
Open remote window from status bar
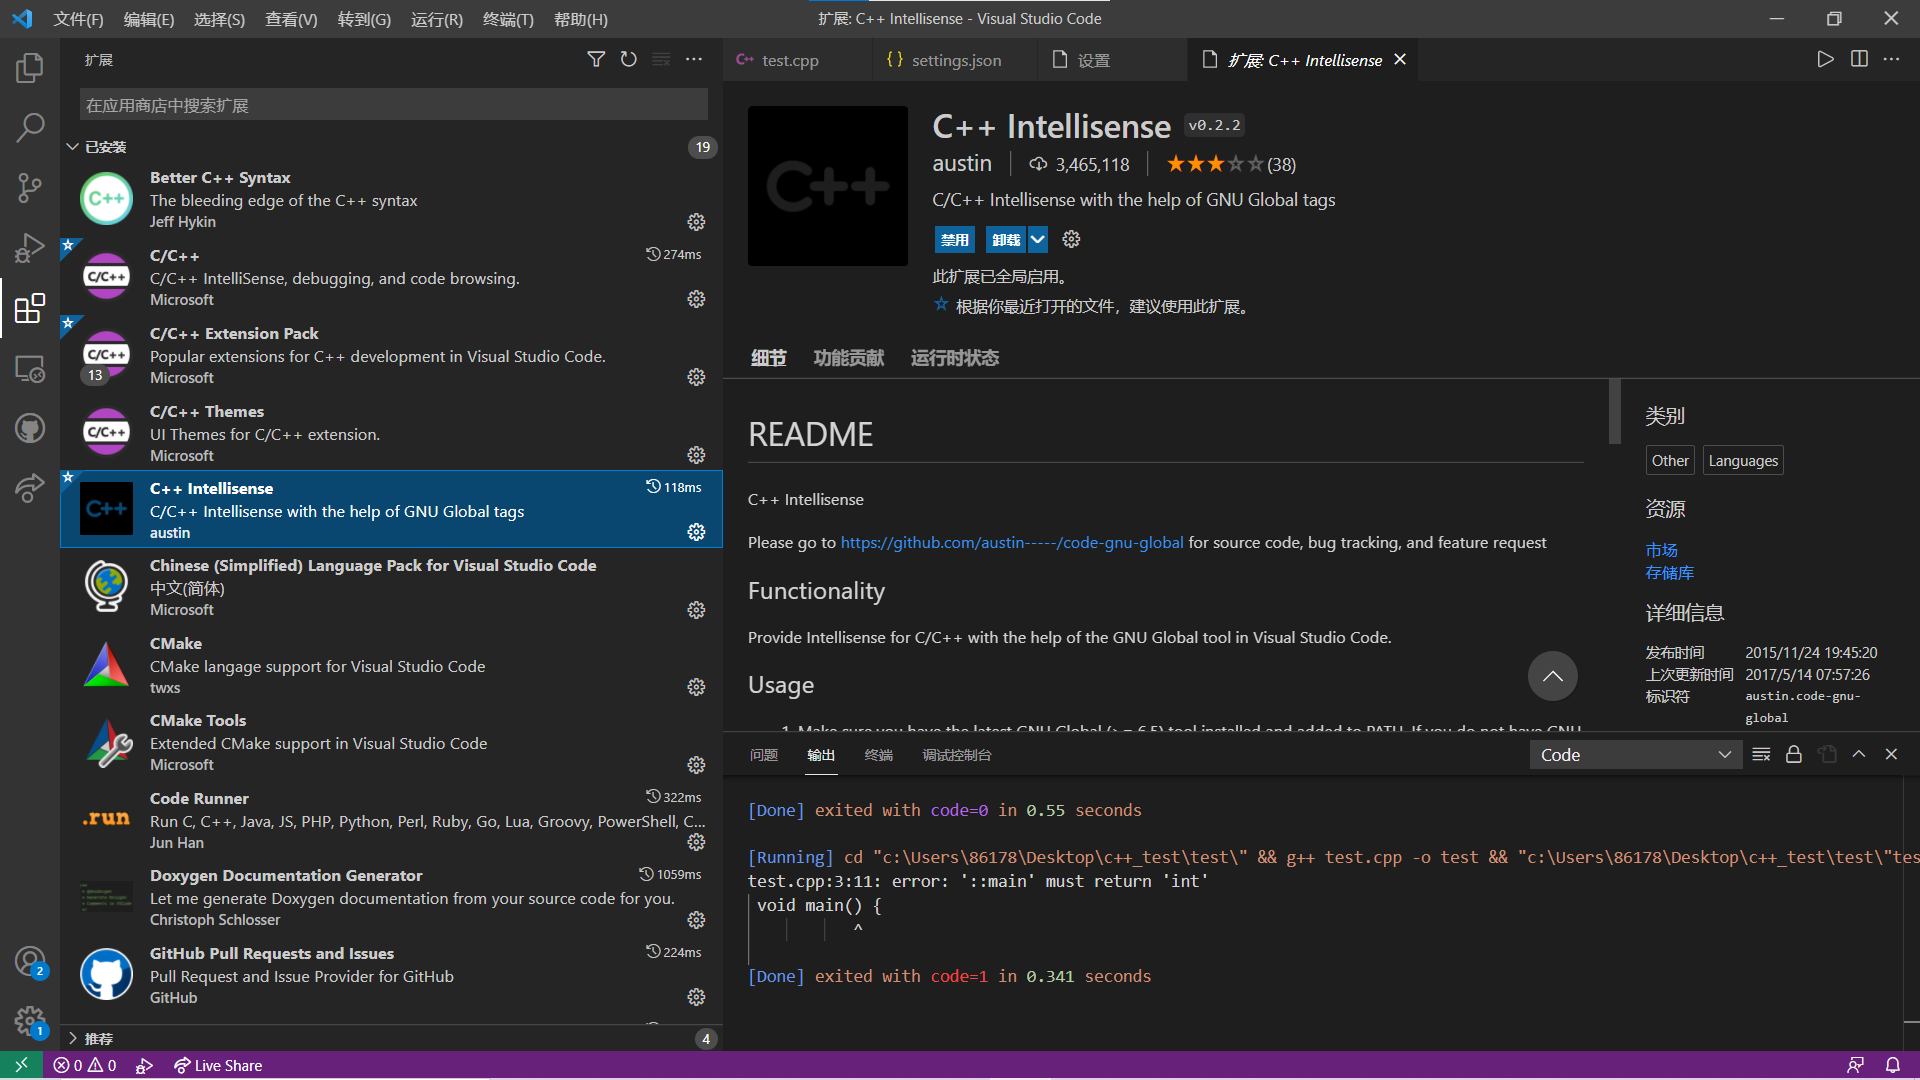coord(21,1065)
